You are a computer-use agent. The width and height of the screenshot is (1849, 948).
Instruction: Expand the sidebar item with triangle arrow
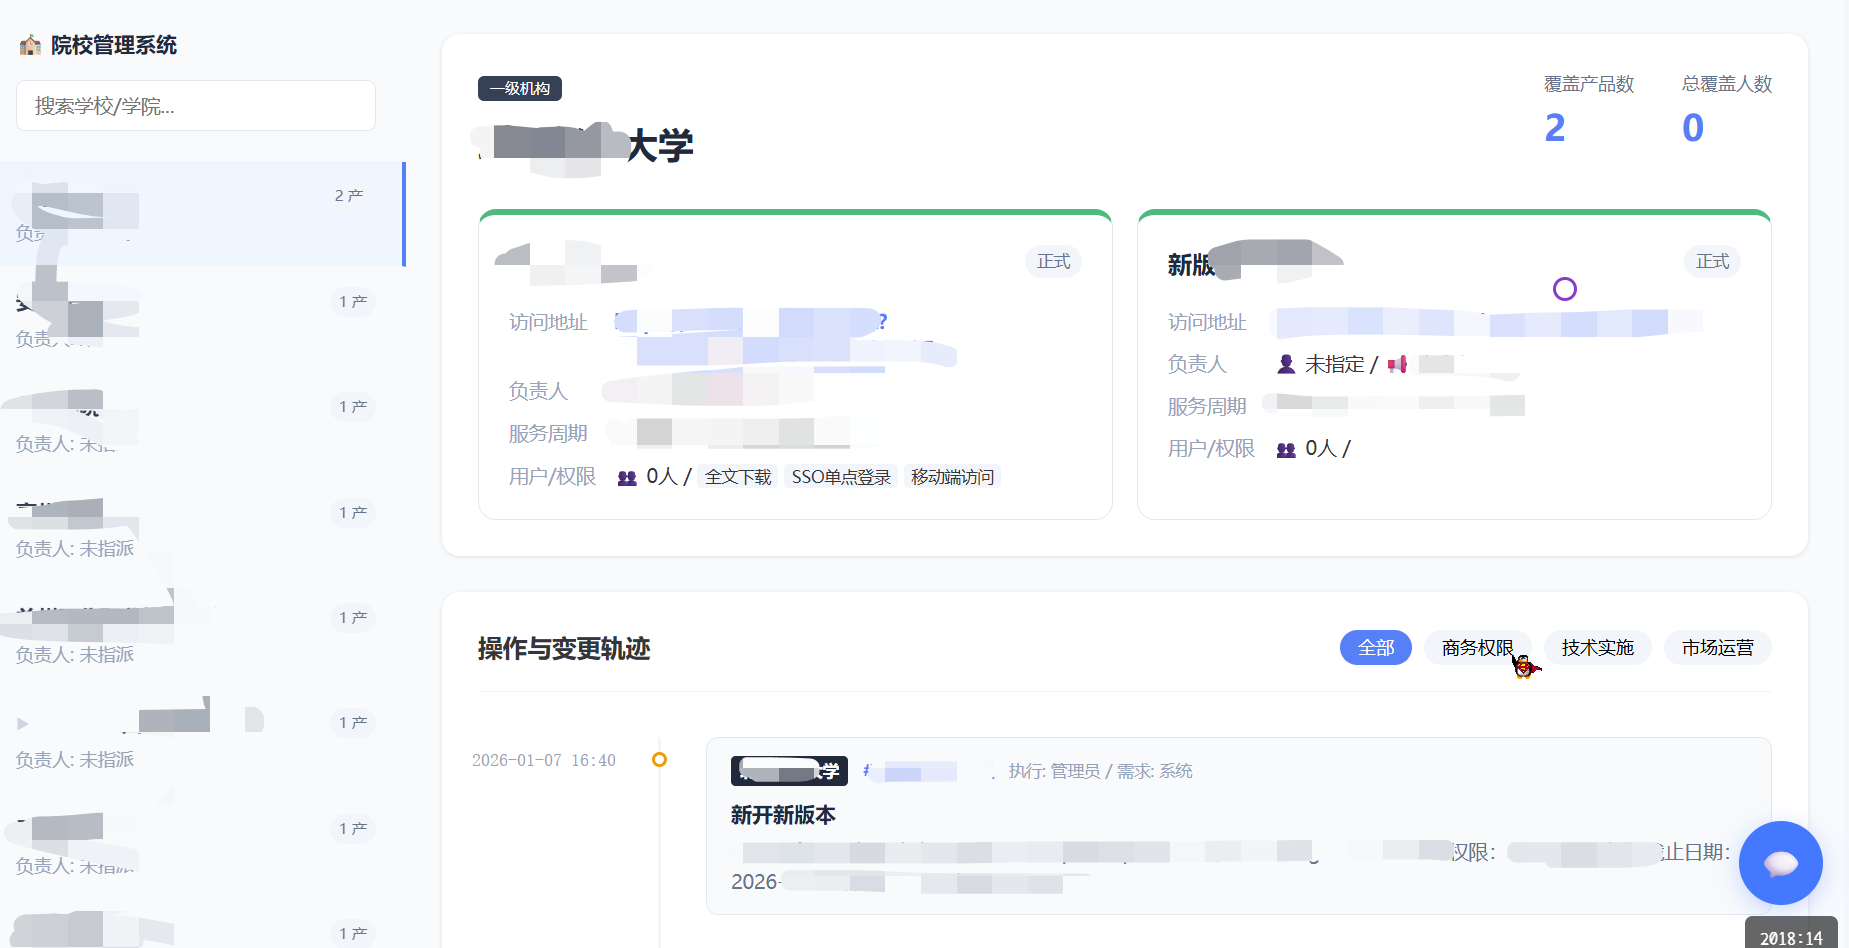tap(23, 723)
